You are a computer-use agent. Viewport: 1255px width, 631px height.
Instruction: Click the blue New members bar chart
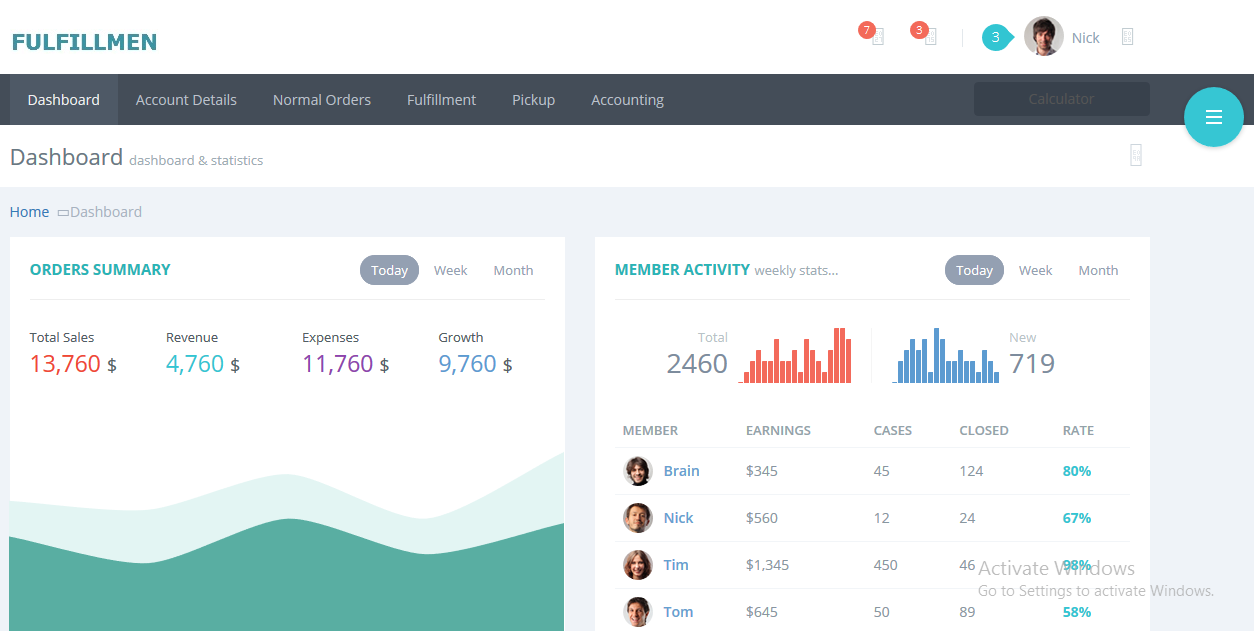coord(945,355)
